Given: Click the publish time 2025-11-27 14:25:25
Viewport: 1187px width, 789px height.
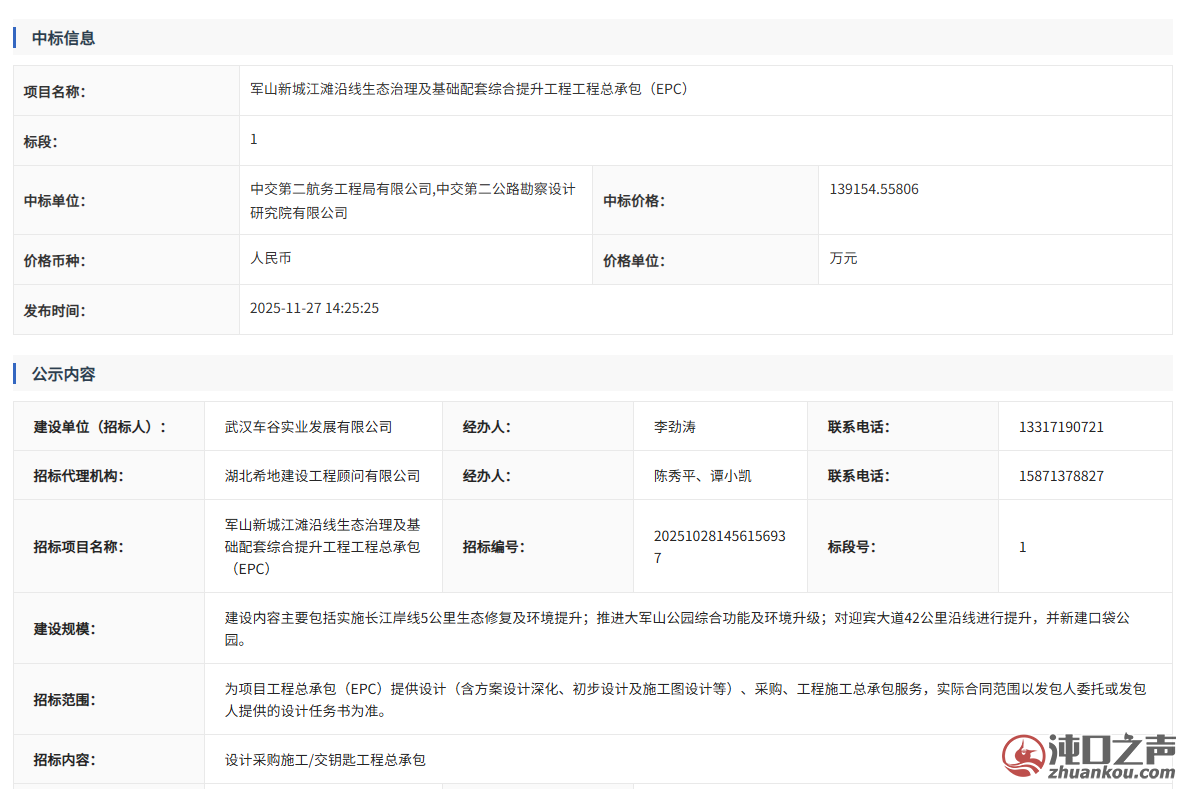Looking at the screenshot, I should point(314,308).
